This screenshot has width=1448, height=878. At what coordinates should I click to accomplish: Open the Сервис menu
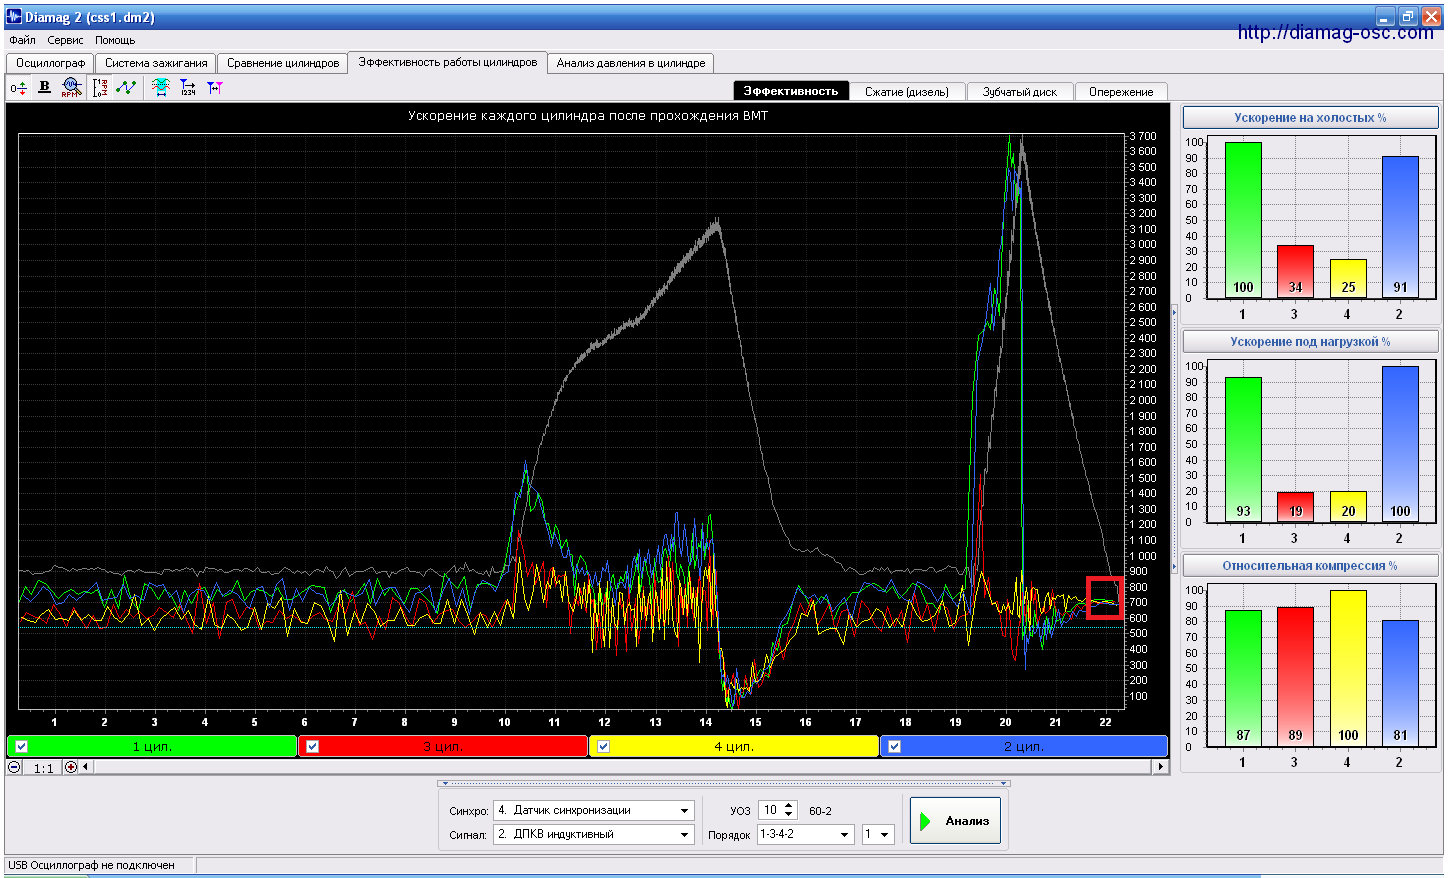65,40
